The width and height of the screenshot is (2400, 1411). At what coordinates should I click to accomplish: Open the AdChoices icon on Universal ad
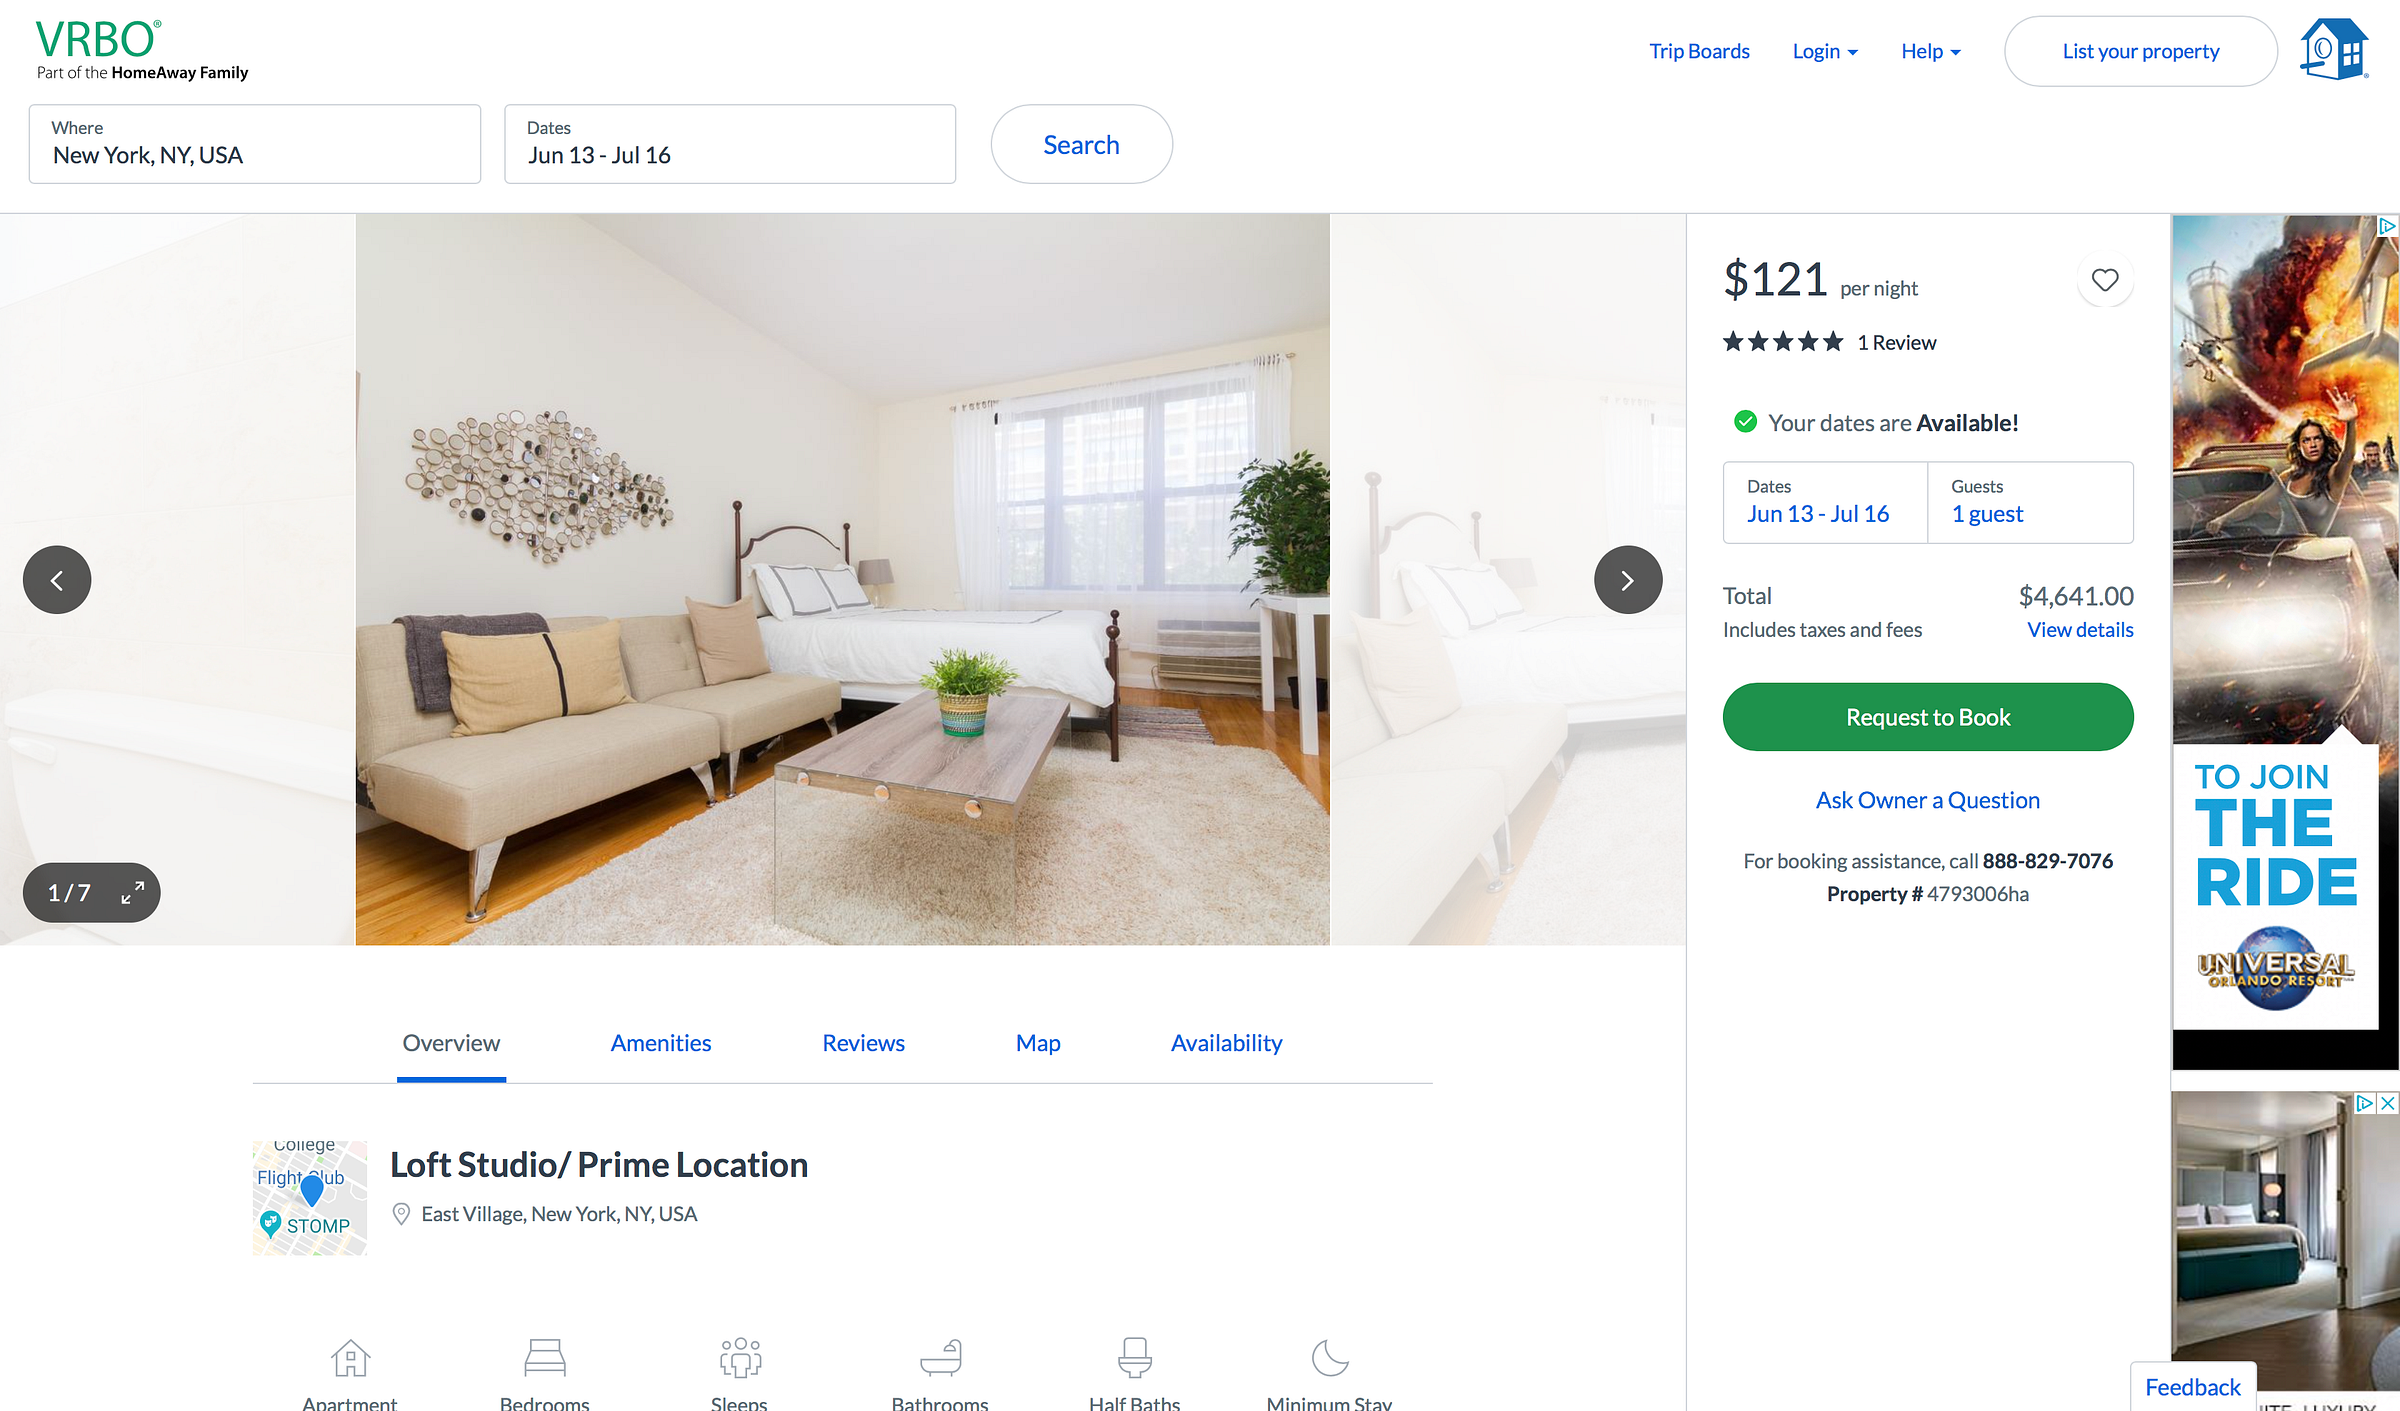[x=2388, y=226]
